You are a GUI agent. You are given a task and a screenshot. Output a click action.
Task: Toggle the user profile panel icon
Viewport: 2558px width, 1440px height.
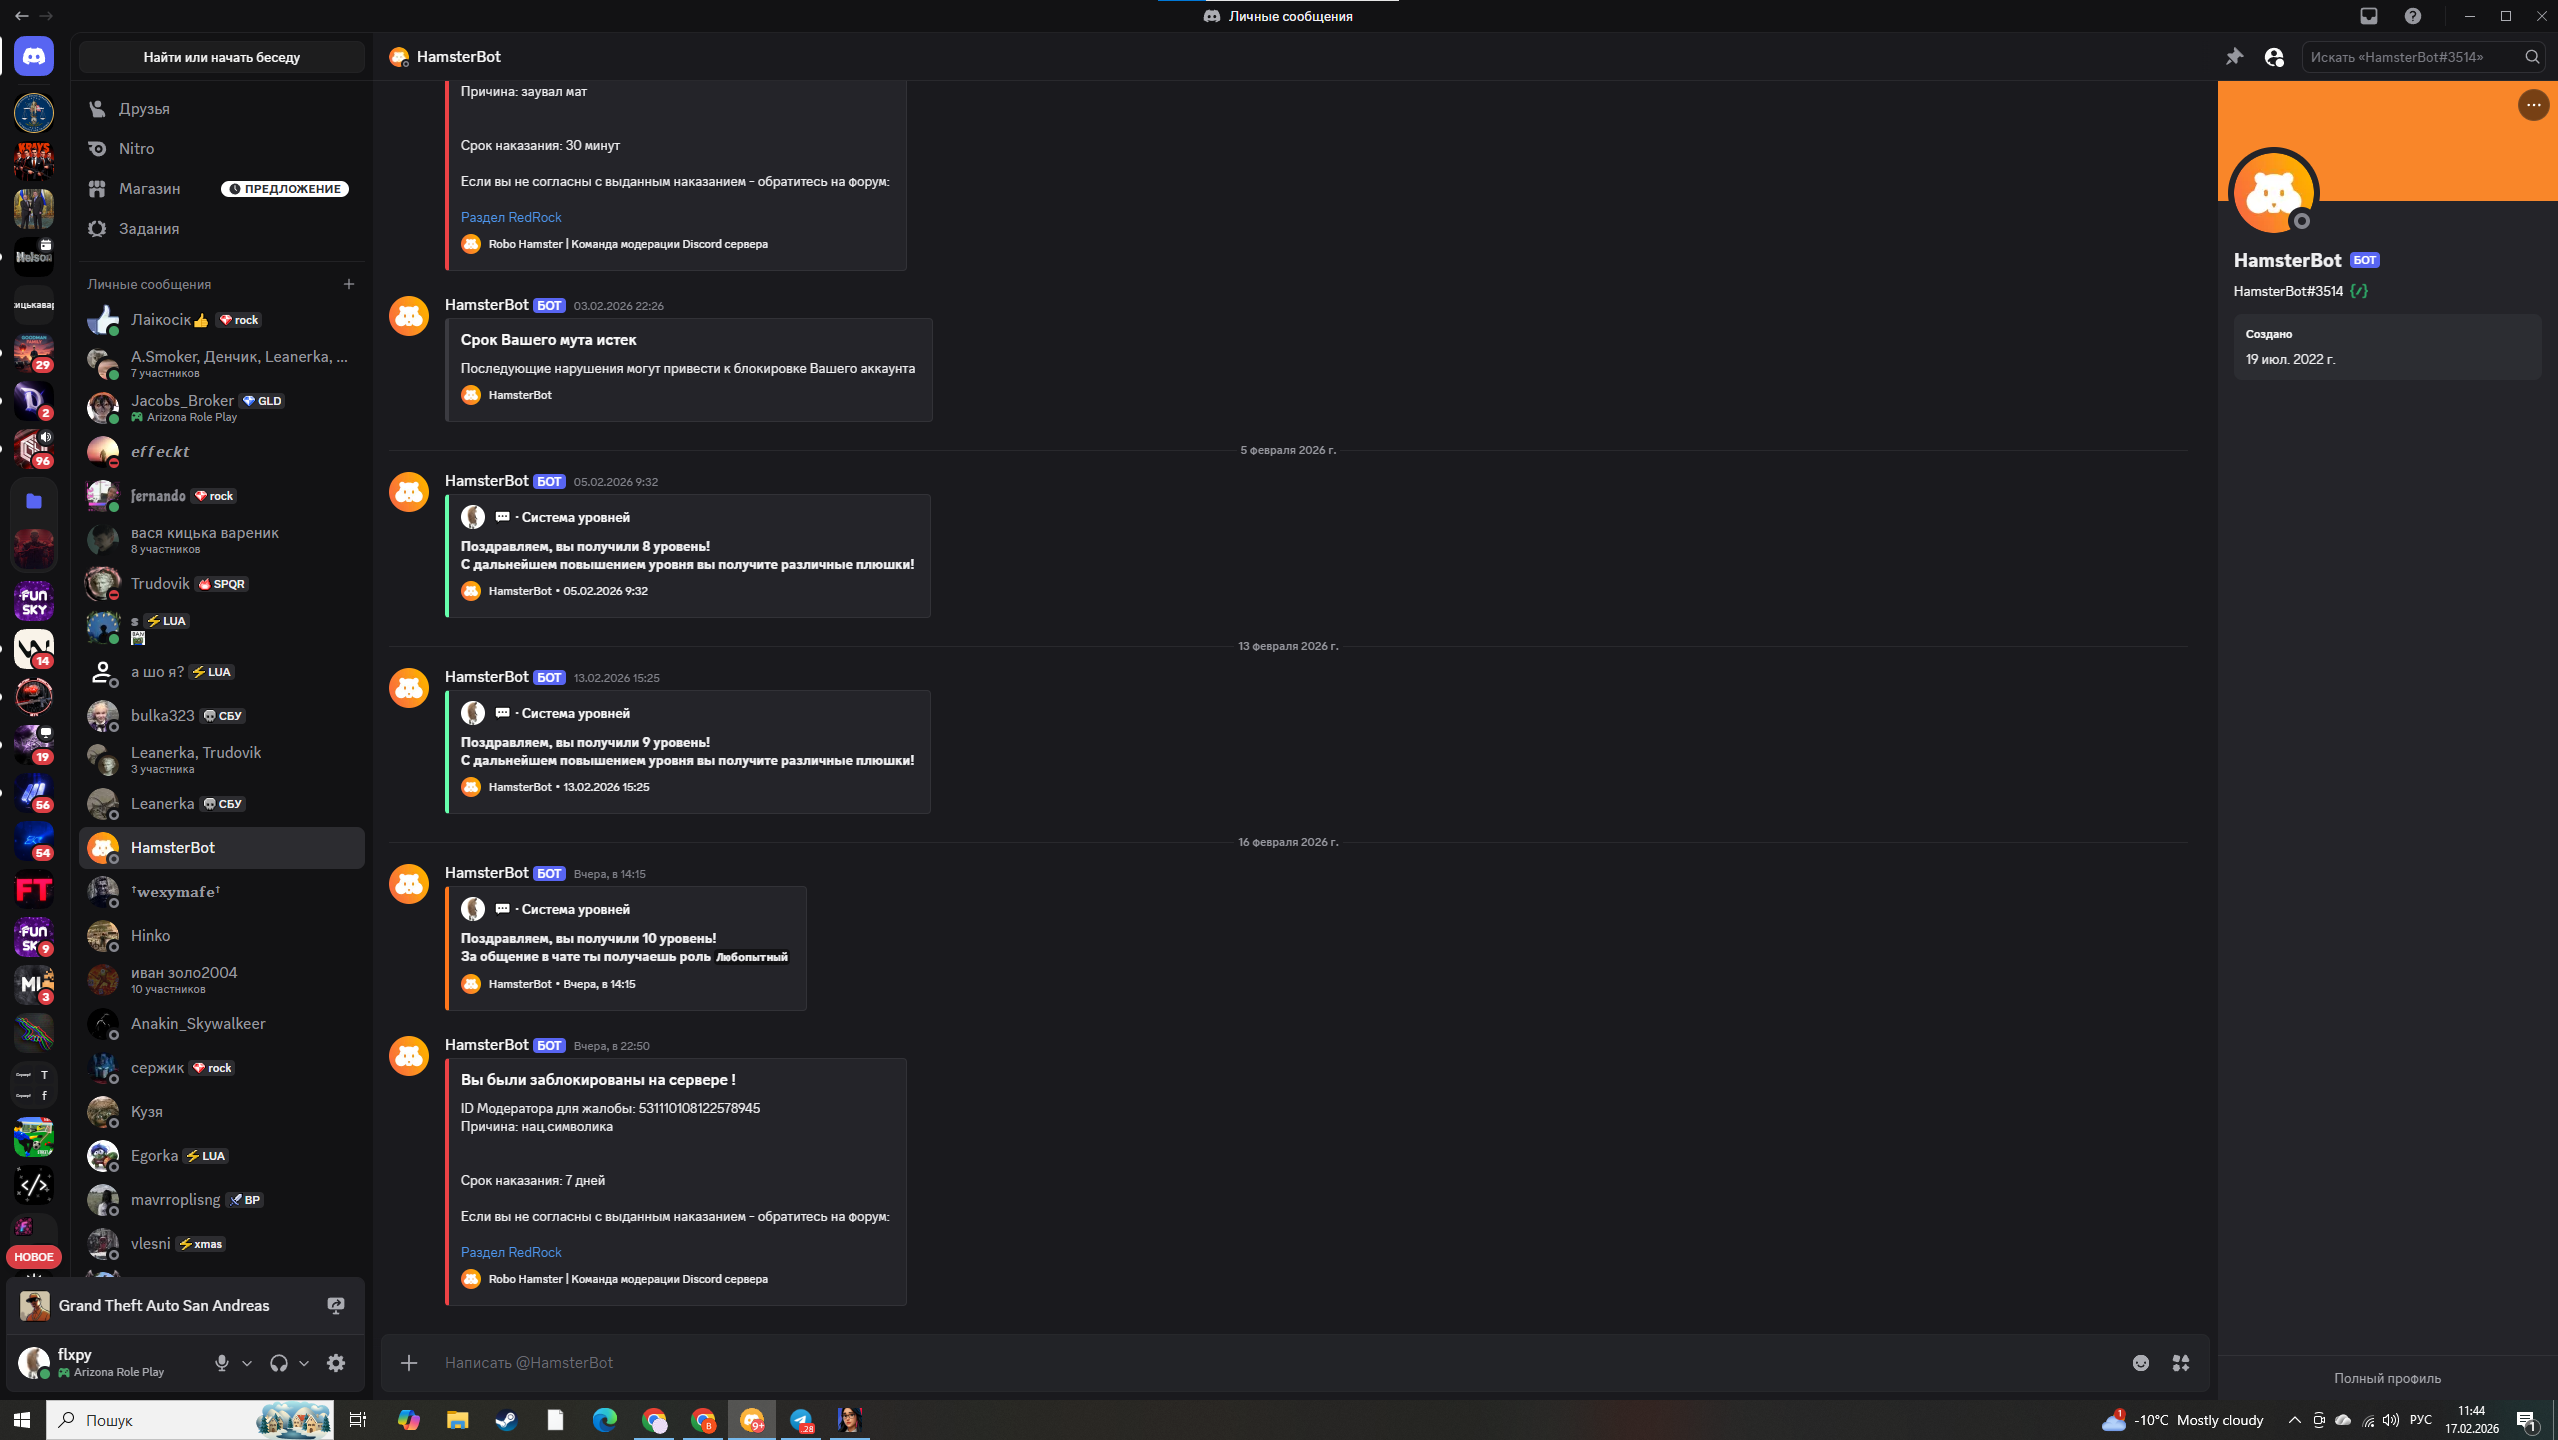point(2274,57)
